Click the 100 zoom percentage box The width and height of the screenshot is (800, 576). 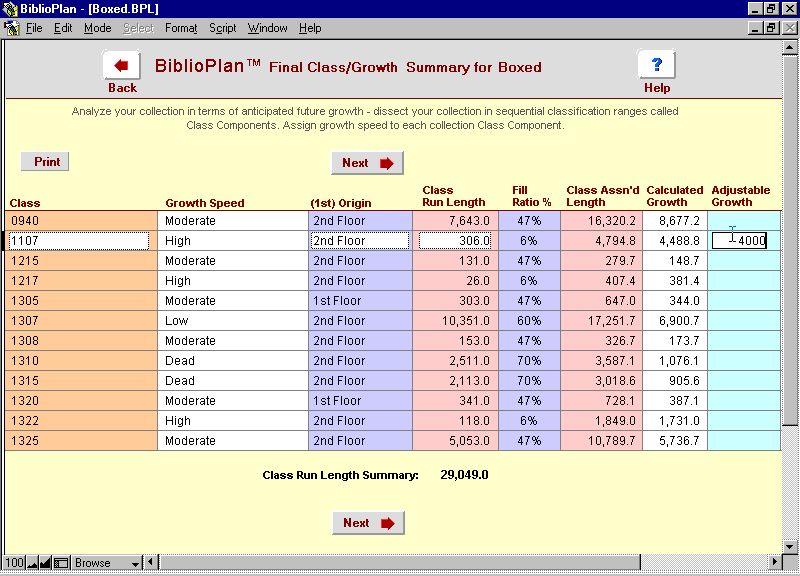click(x=14, y=563)
